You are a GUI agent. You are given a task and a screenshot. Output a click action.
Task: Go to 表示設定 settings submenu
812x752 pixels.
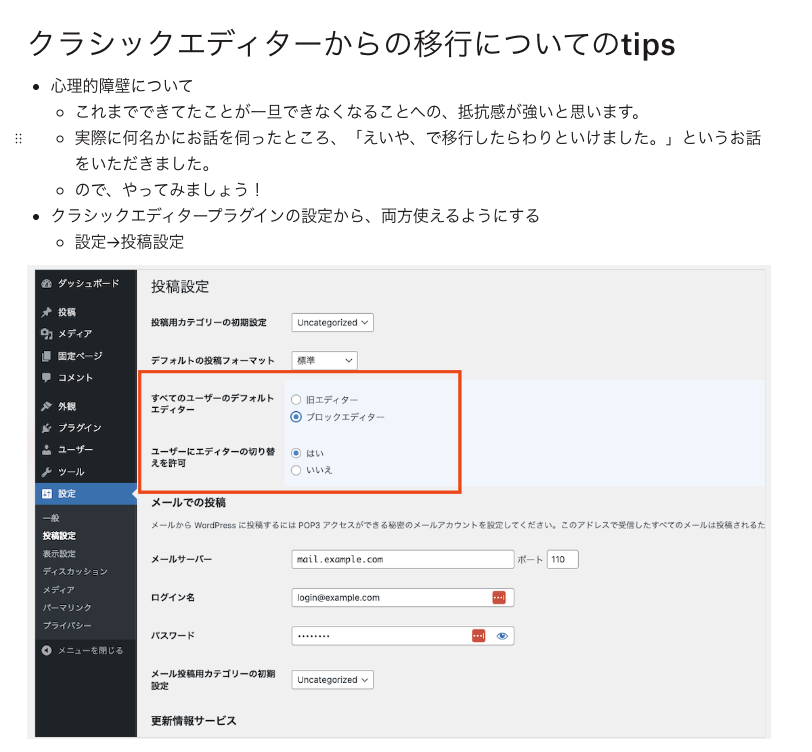point(59,554)
